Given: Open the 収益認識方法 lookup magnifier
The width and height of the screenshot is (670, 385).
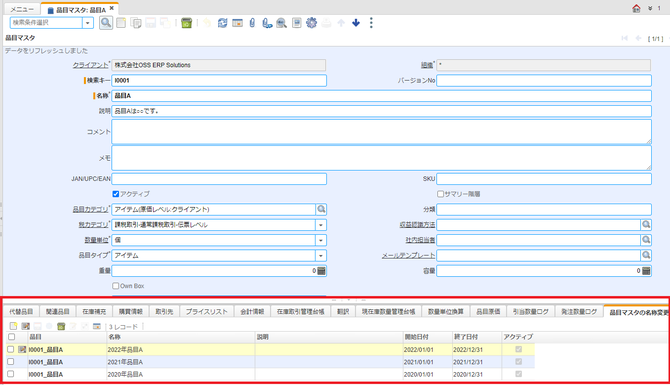Looking at the screenshot, I should (x=646, y=225).
